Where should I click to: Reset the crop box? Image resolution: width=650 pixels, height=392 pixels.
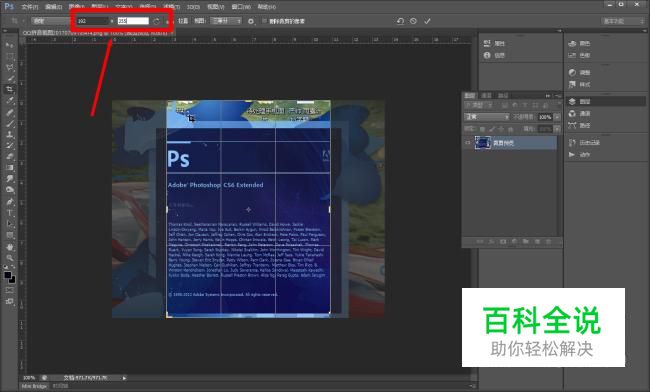click(400, 21)
